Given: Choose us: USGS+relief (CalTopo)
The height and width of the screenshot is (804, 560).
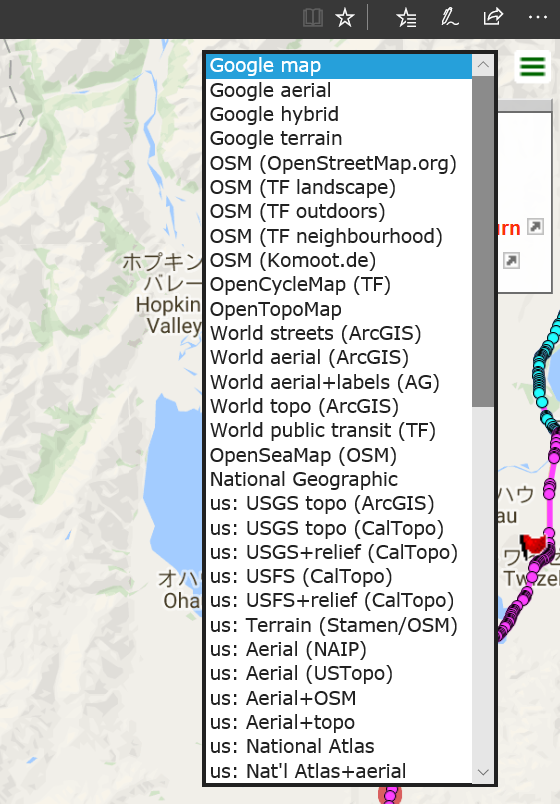Looking at the screenshot, I should point(338,552).
